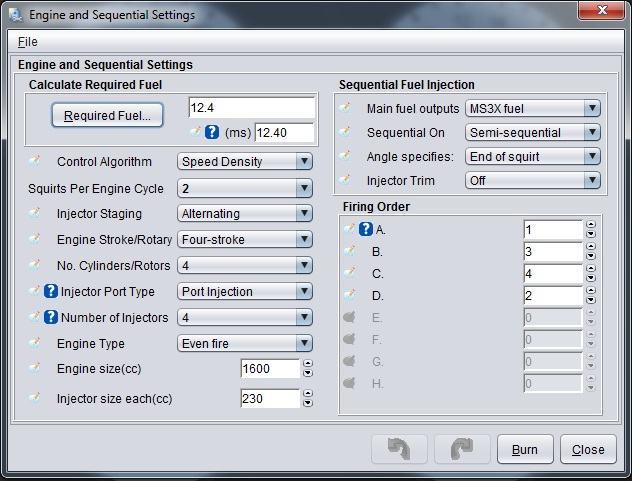The height and width of the screenshot is (481, 632).
Task: Increase the Injector size each(cc) with the up arrow
Action: [308, 394]
